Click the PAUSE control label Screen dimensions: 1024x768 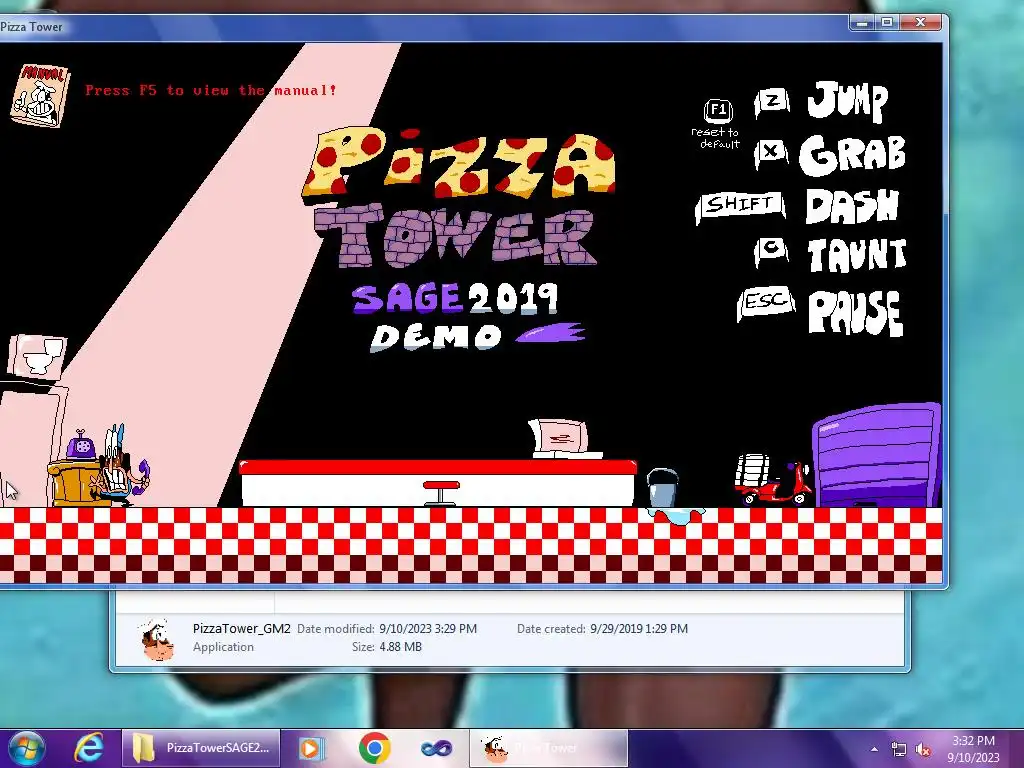856,313
